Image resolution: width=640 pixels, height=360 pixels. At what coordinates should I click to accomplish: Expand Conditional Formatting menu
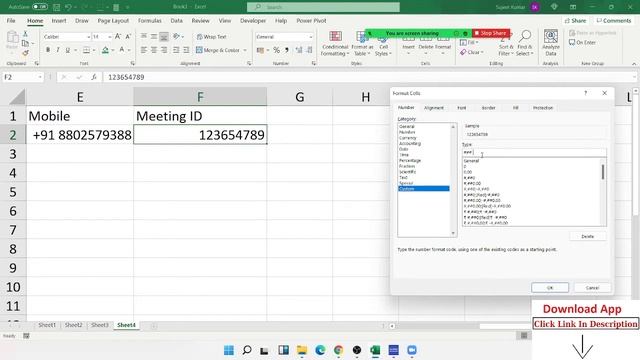[x=335, y=43]
